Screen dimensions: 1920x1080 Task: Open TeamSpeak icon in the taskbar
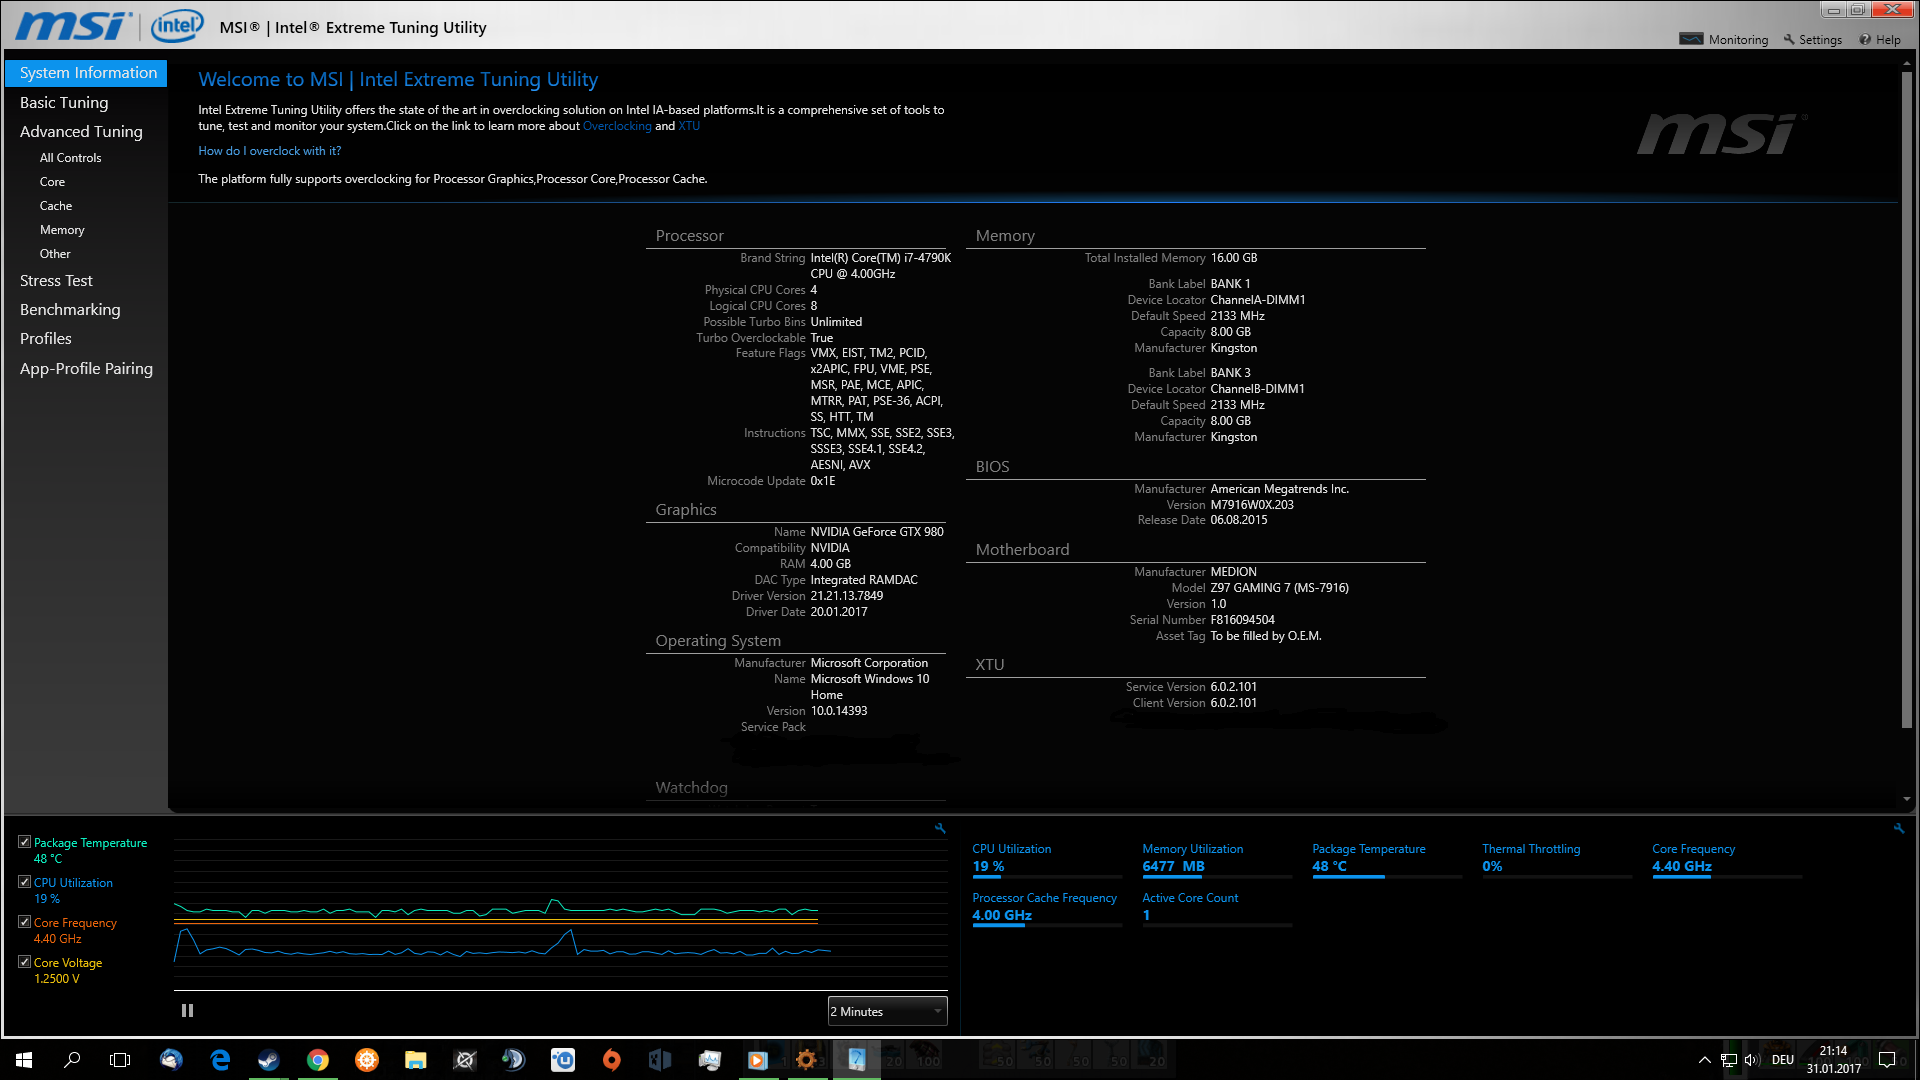pyautogui.click(x=513, y=1060)
